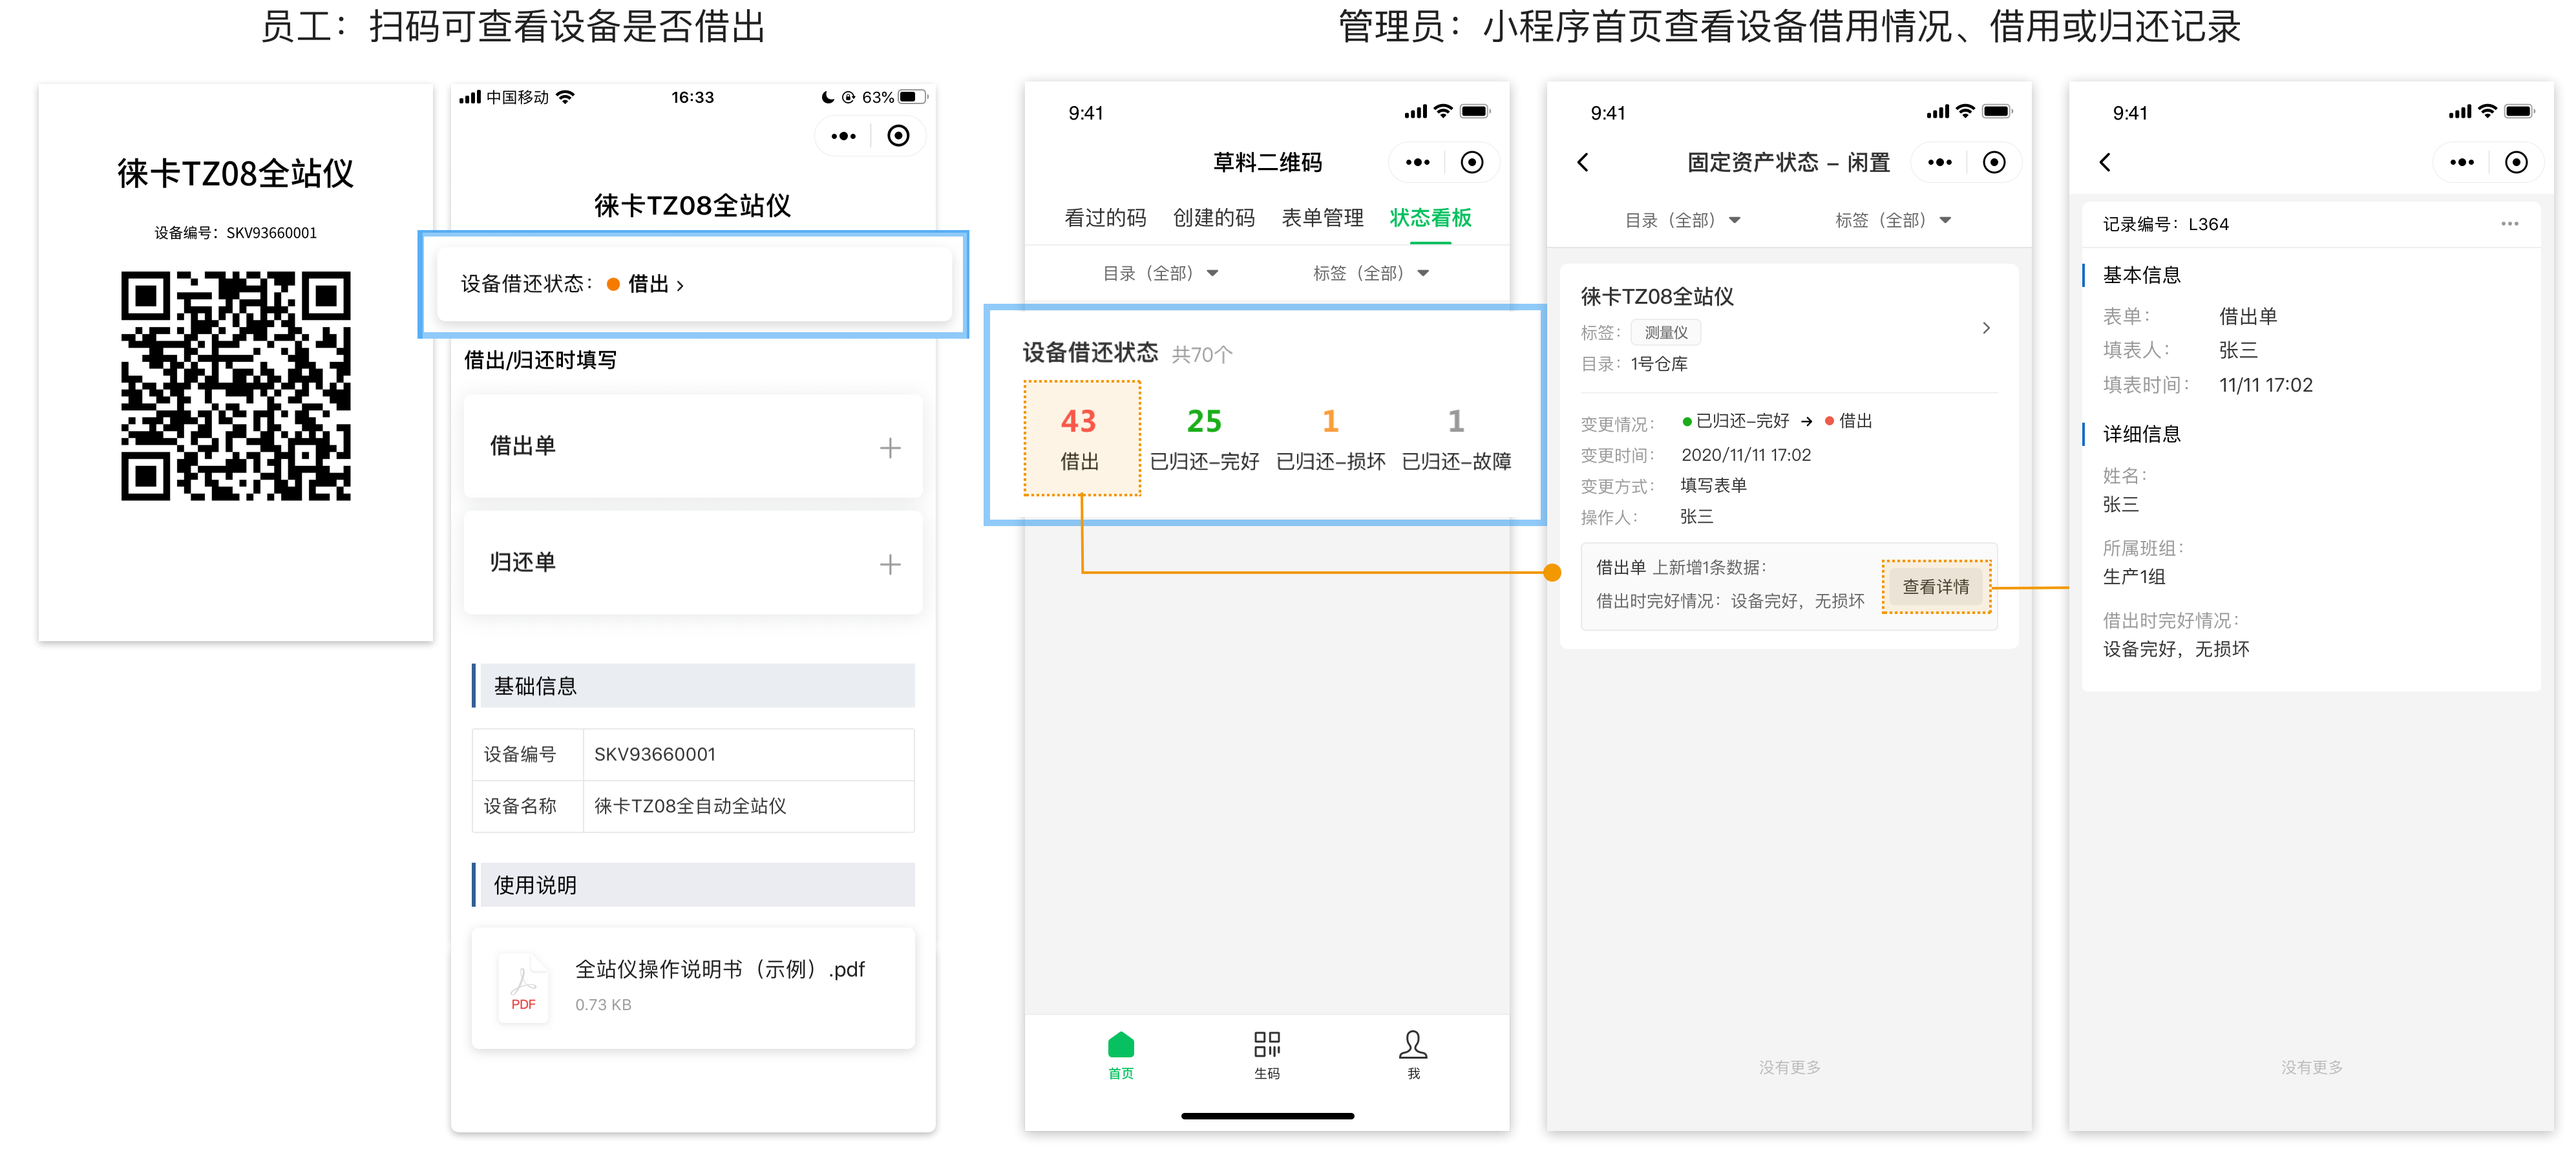2576x1153 pixels.
Task: Click 查看详情 button on 借出单 record
Action: [x=1936, y=587]
